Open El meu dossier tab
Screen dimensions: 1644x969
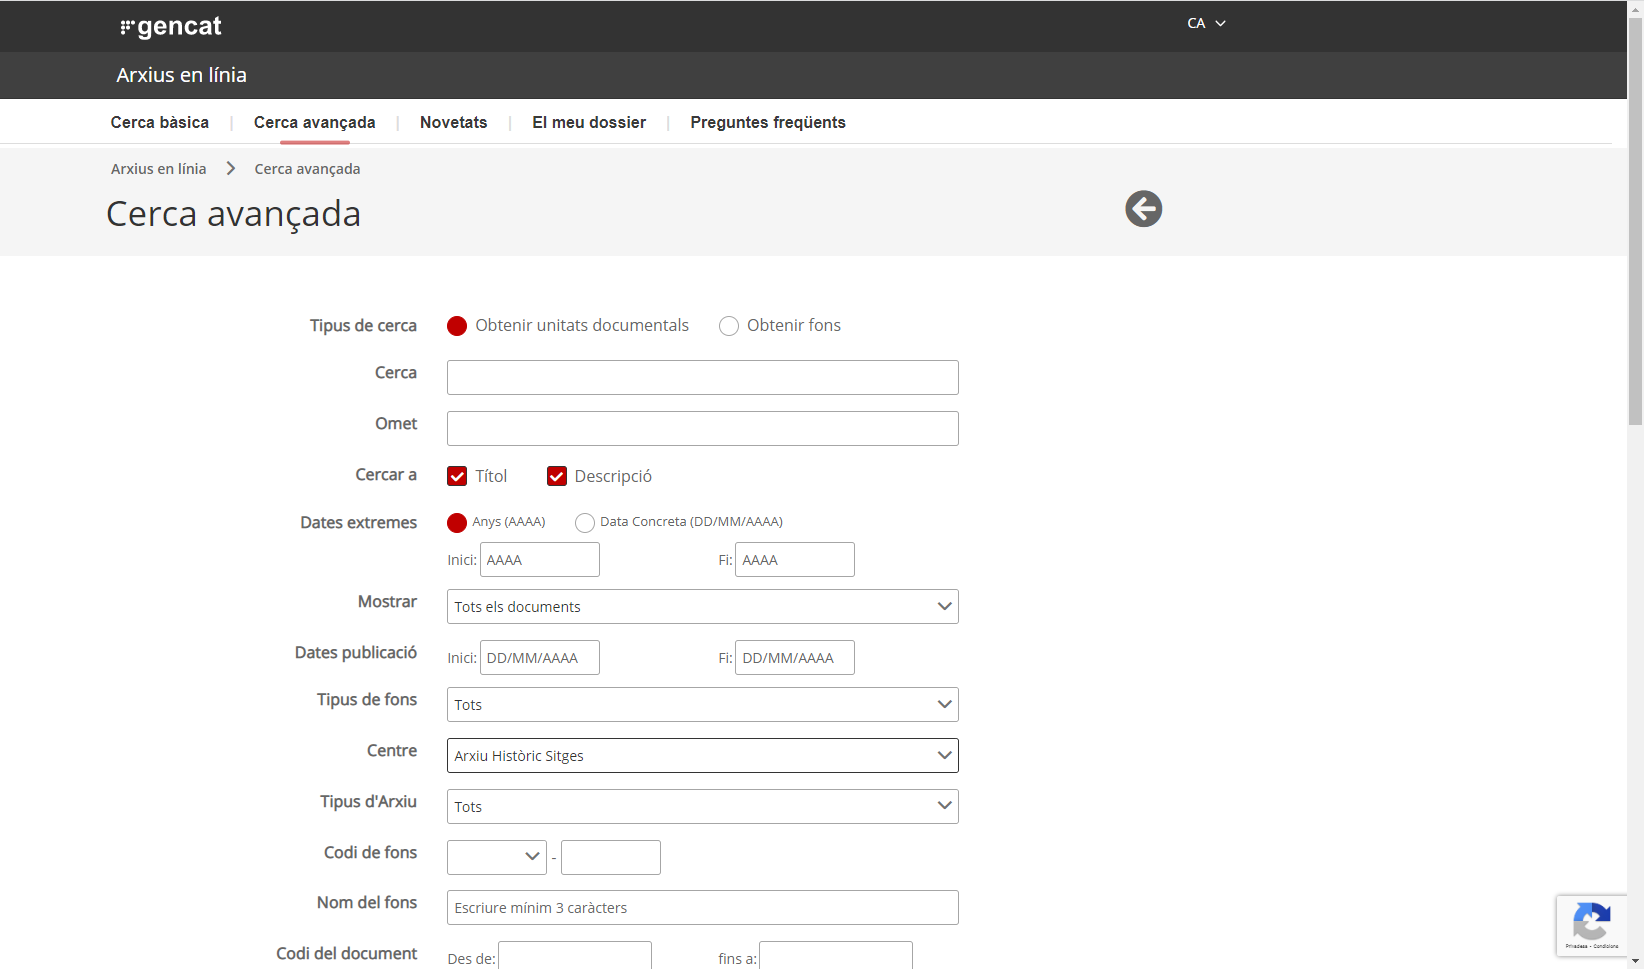point(589,122)
